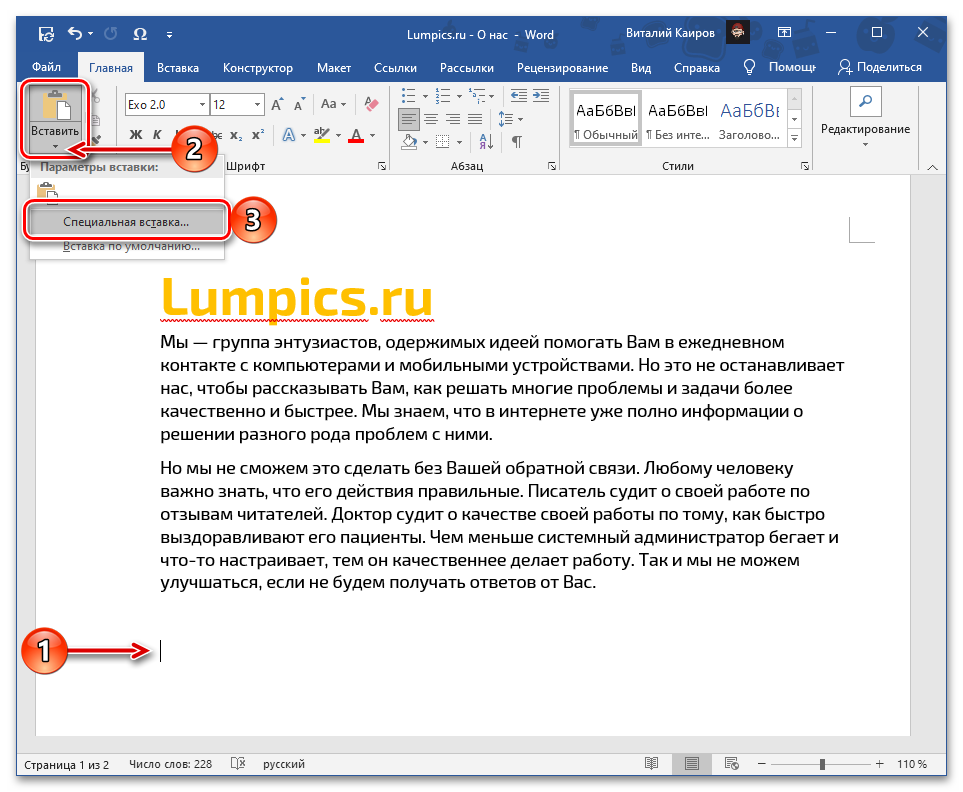Screen dimensions: 963x792
Task: Open ribbon display options
Action: 784,33
